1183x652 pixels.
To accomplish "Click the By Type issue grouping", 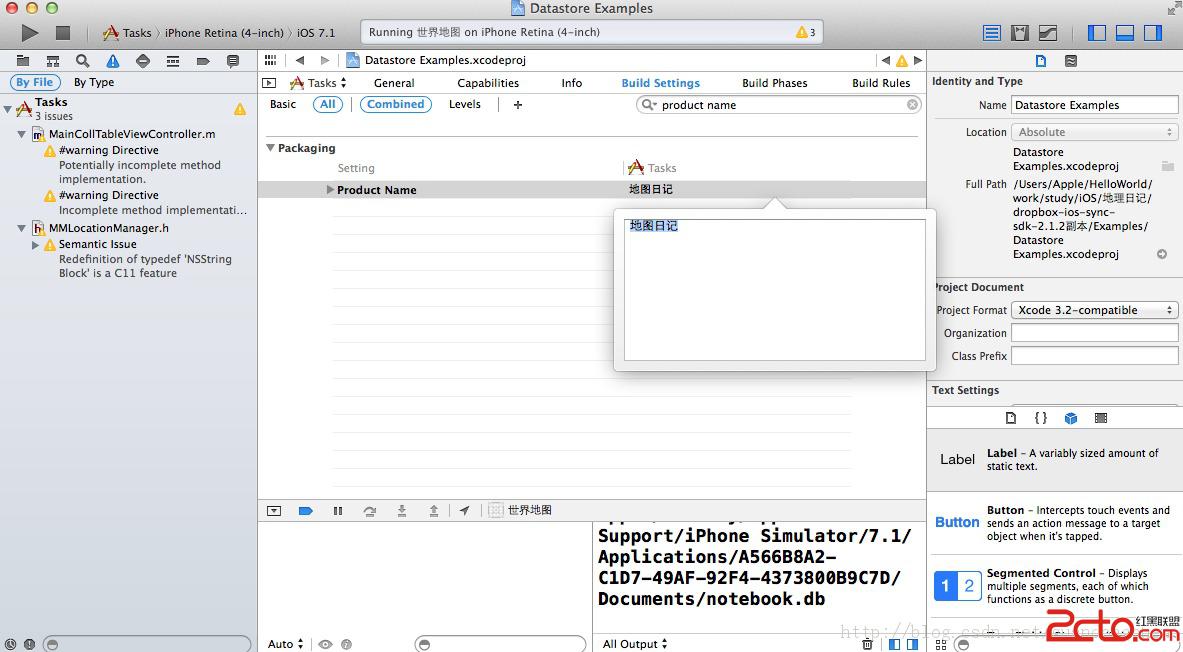I will [x=94, y=83].
